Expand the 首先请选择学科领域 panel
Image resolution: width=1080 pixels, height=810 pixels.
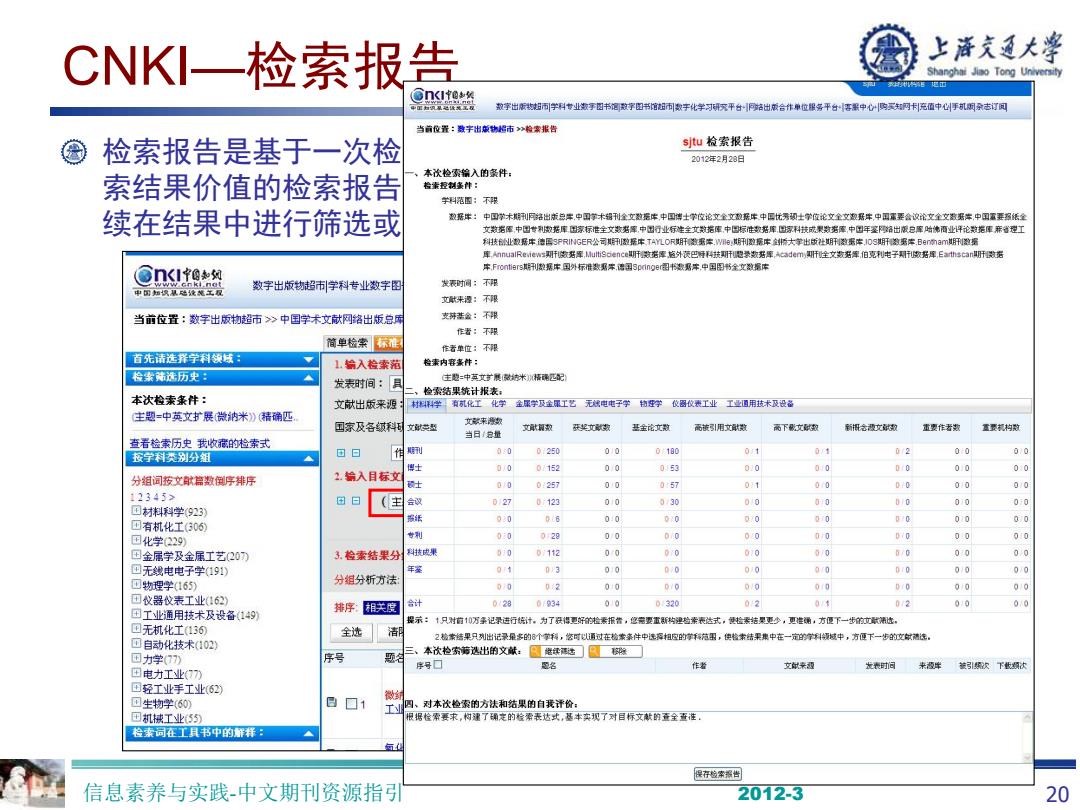click(x=309, y=360)
